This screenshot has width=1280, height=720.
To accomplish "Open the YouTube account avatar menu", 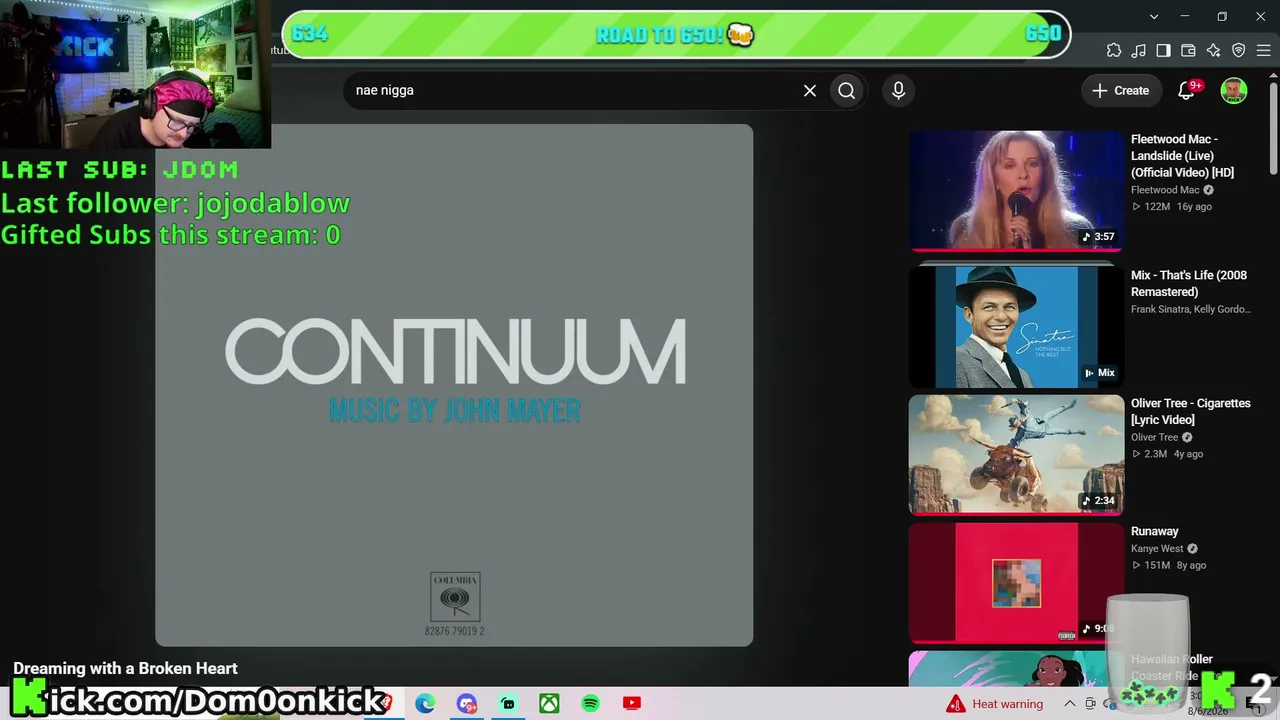I will 1234,90.
